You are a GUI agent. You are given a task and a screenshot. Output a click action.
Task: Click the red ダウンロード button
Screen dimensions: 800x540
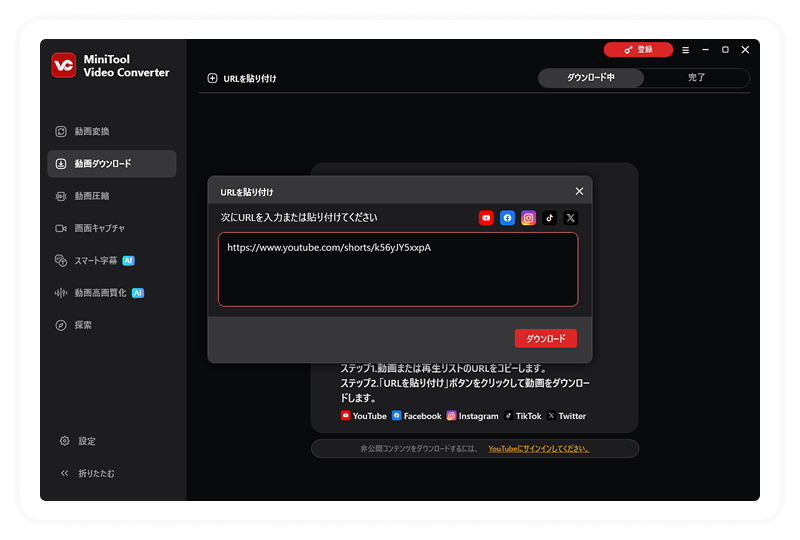pyautogui.click(x=546, y=338)
